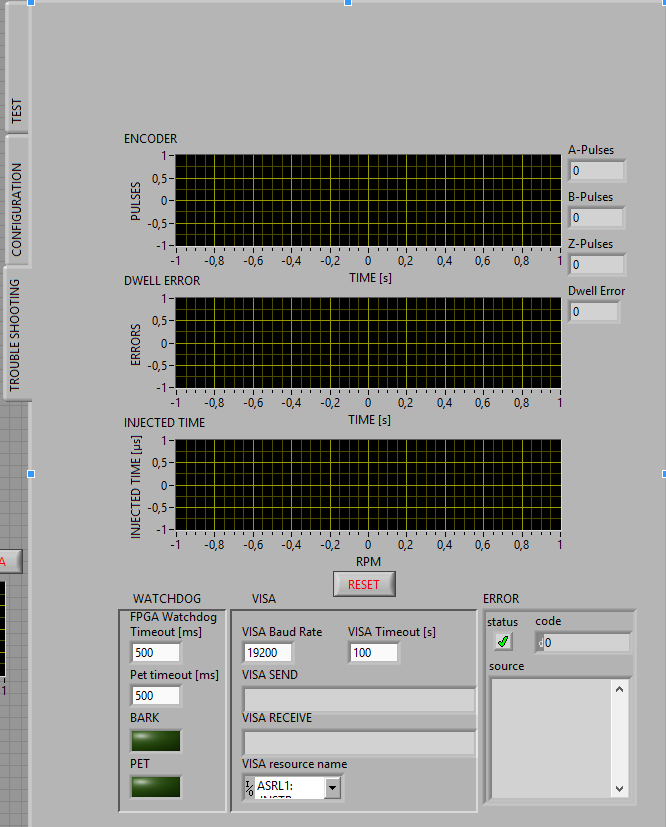Switch to the TEST tab
The image size is (666, 827).
pos(16,112)
